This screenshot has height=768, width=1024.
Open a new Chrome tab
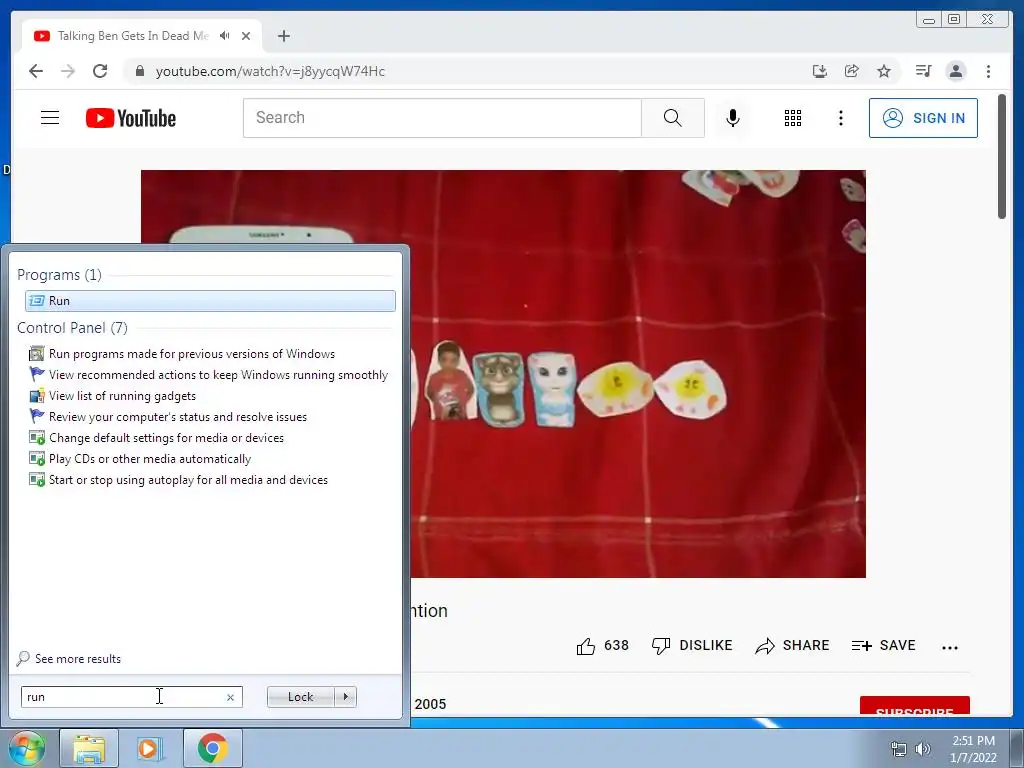pos(283,36)
